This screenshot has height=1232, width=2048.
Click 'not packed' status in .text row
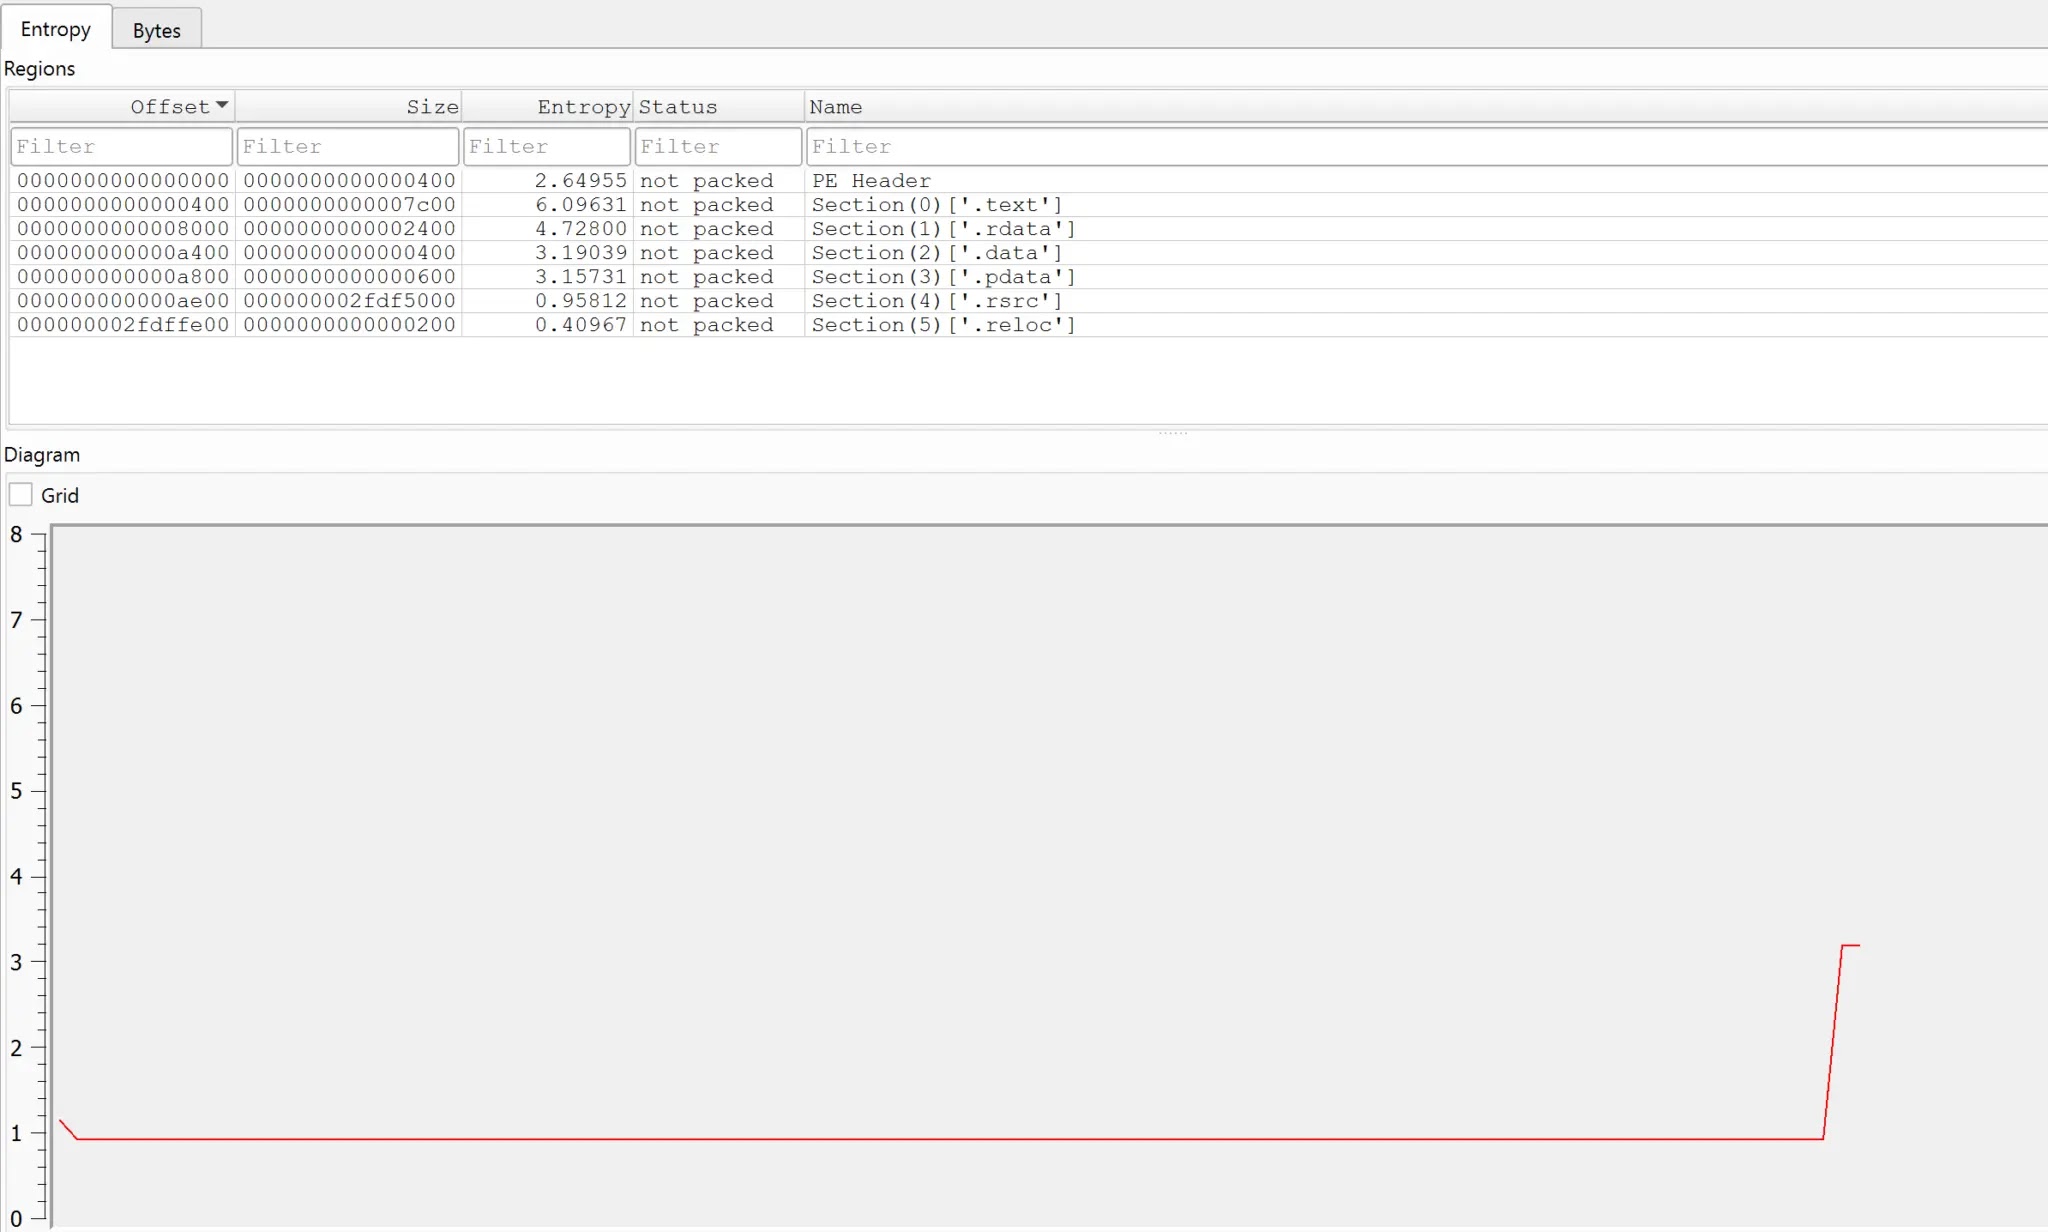point(706,205)
